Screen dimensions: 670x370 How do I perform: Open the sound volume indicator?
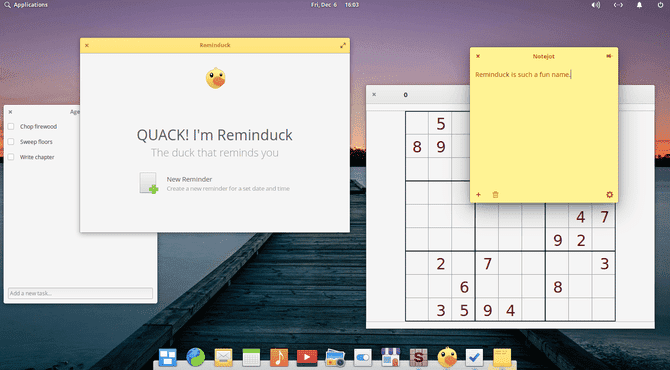[x=596, y=5]
